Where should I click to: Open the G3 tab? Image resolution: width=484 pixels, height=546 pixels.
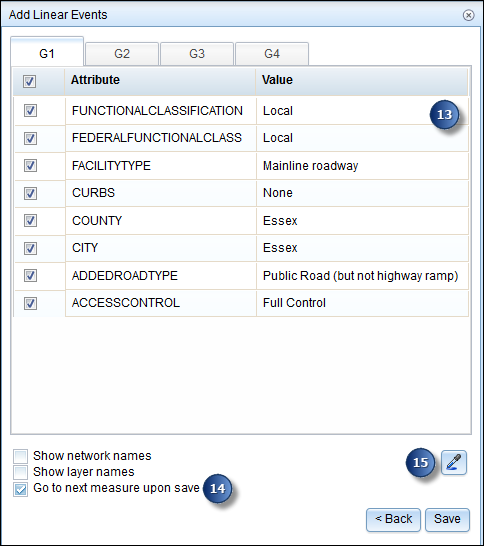(197, 54)
